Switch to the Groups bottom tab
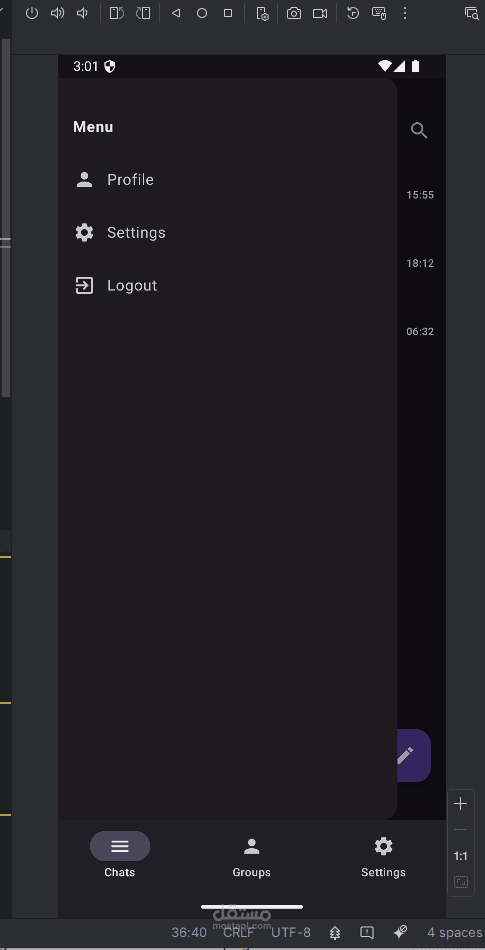485x950 pixels. (251, 857)
